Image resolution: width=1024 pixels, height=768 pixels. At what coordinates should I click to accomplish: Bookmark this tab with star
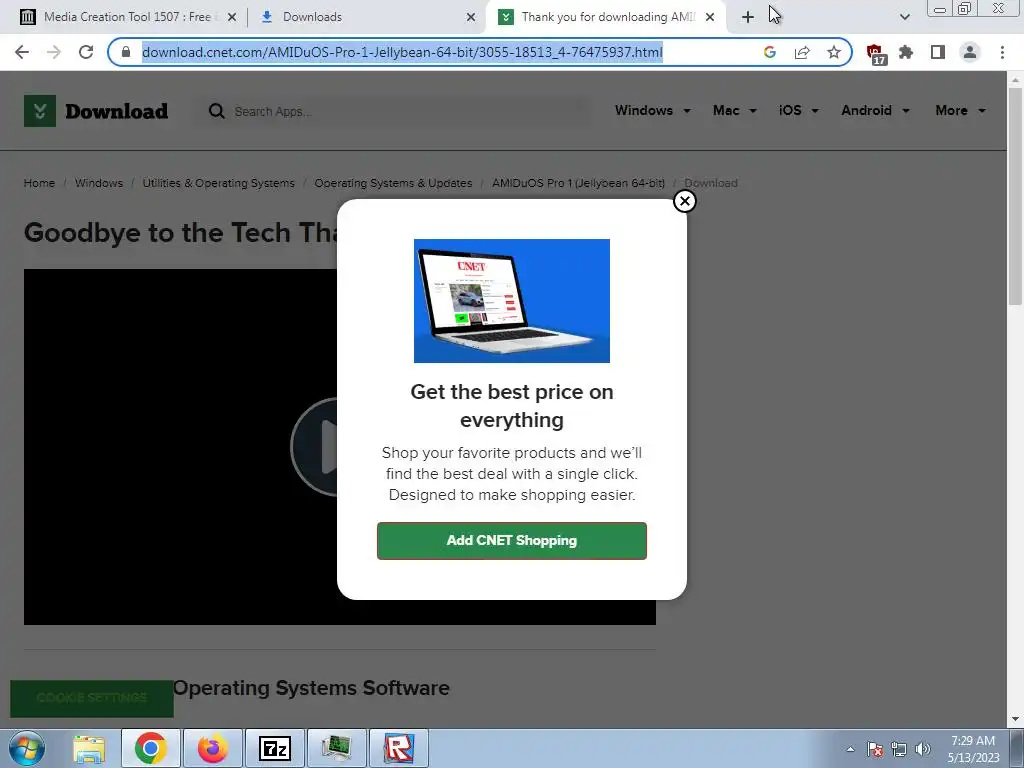coord(834,52)
